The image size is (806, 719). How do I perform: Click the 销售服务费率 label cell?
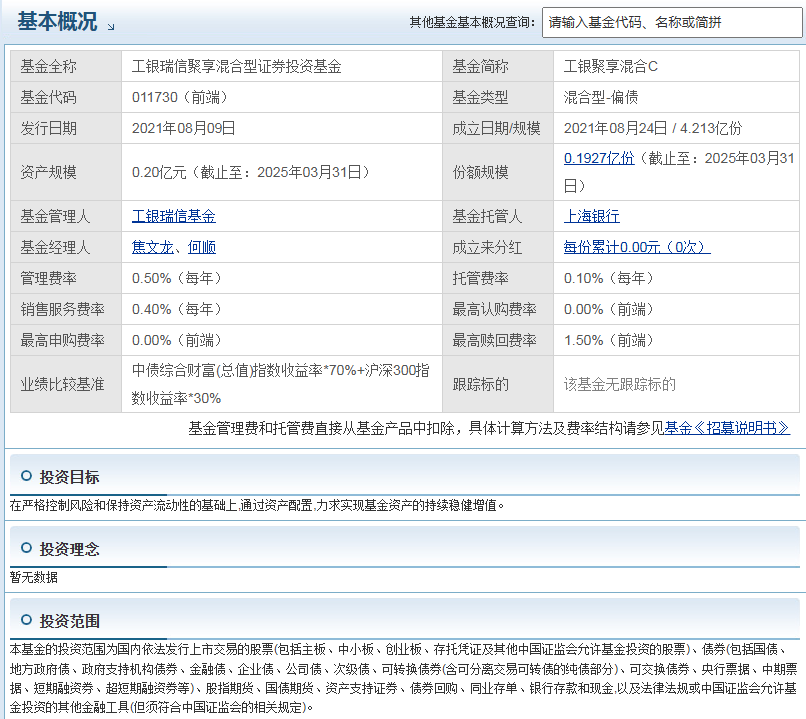(x=66, y=309)
